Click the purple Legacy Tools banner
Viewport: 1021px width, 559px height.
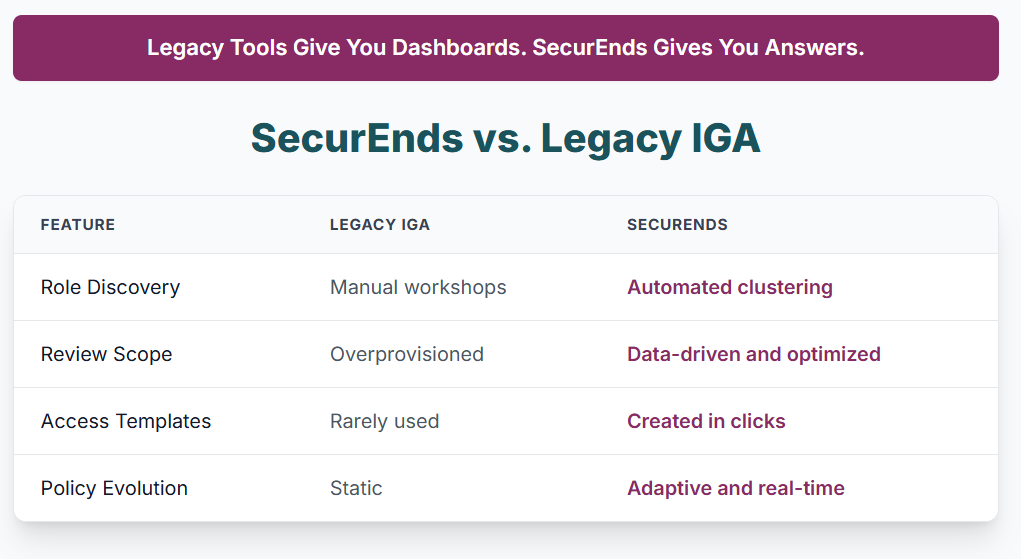pyautogui.click(x=505, y=48)
